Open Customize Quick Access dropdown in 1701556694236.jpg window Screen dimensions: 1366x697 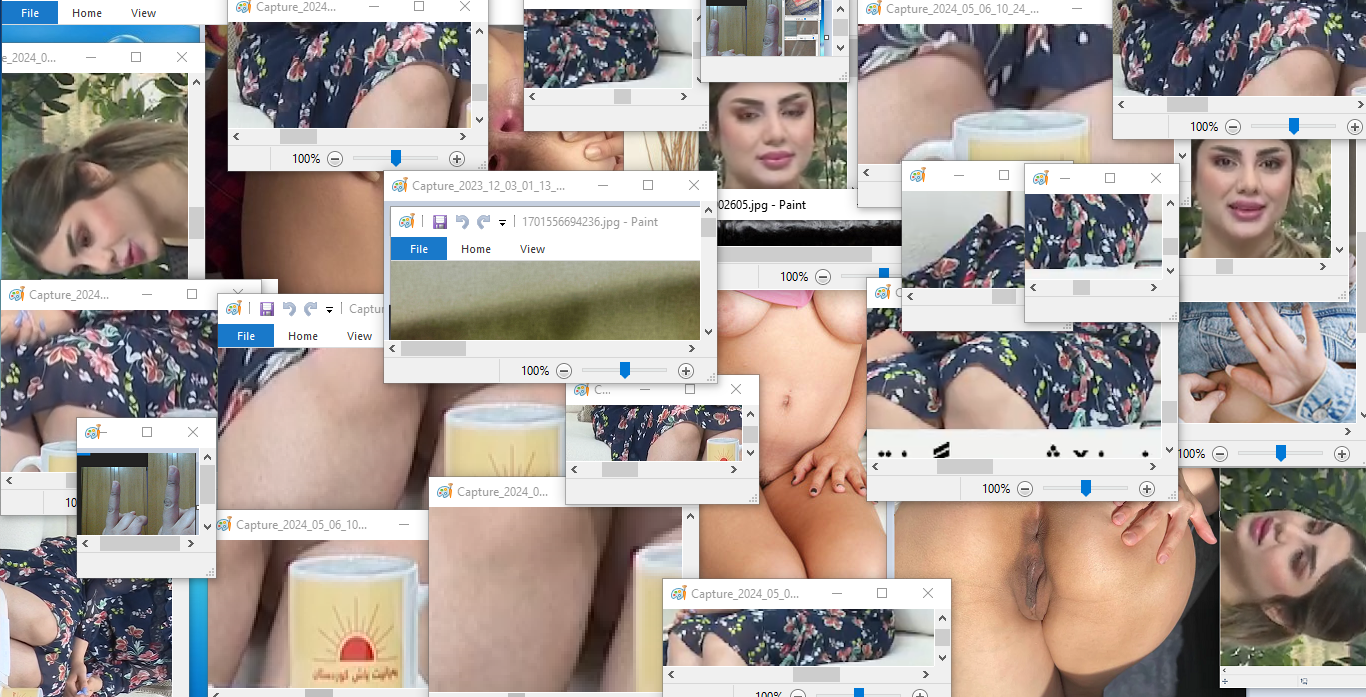[x=502, y=223]
